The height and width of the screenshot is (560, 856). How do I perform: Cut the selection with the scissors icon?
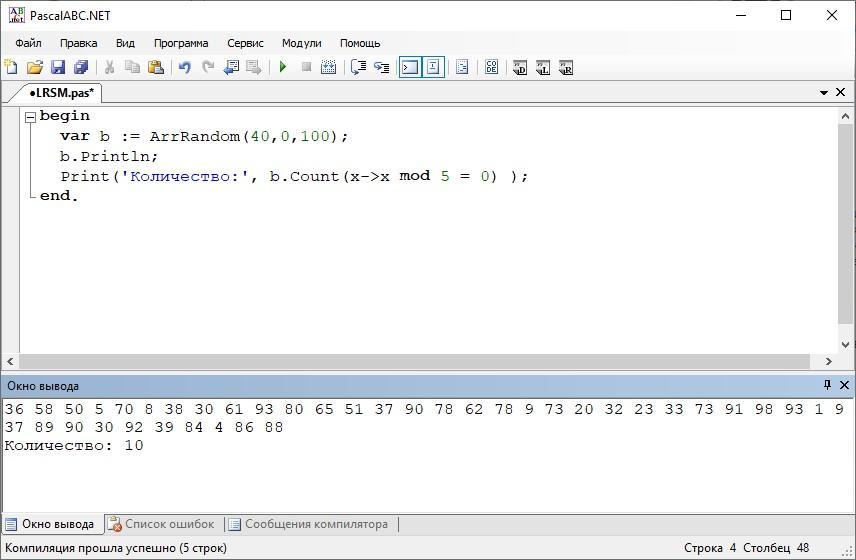(110, 67)
